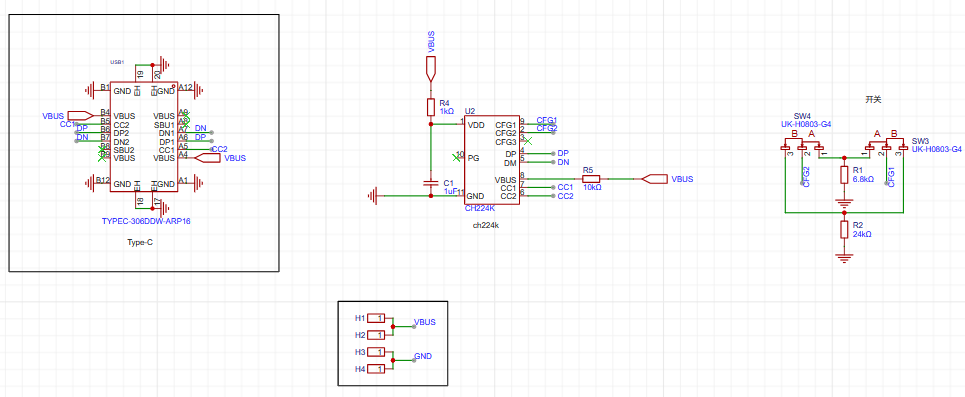Click the GND net label near H3
965x397 pixels.
(x=423, y=356)
